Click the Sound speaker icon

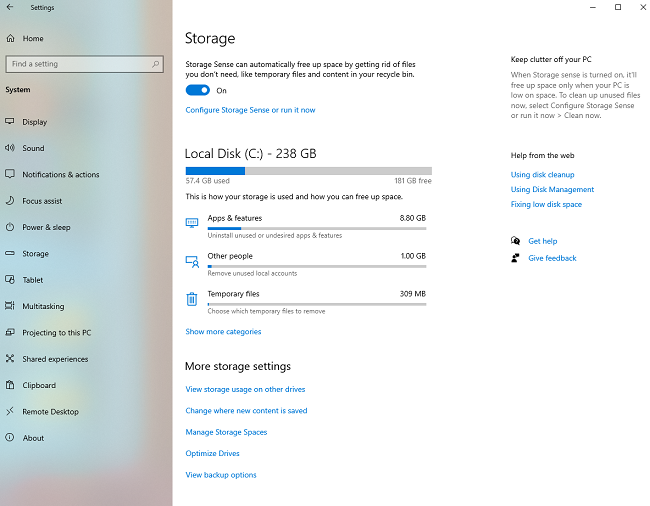[10, 148]
